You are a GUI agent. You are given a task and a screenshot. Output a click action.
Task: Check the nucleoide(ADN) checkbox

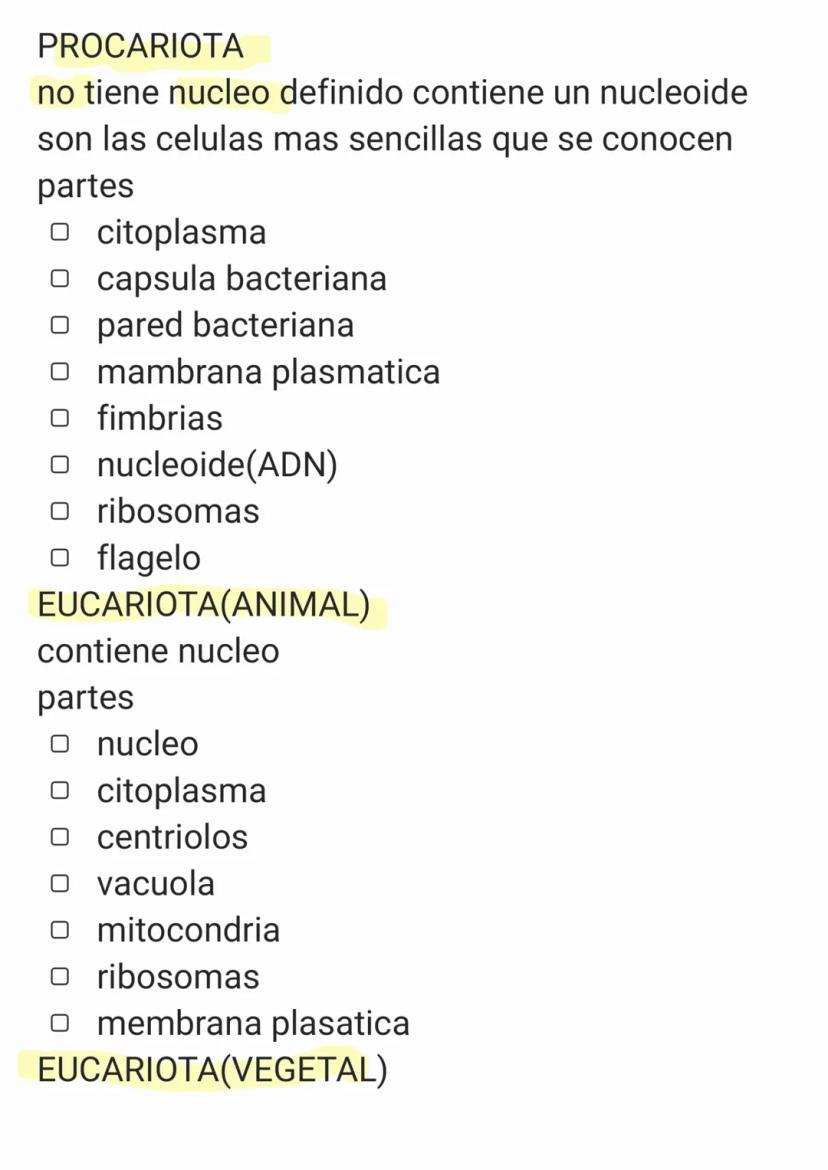(60, 465)
